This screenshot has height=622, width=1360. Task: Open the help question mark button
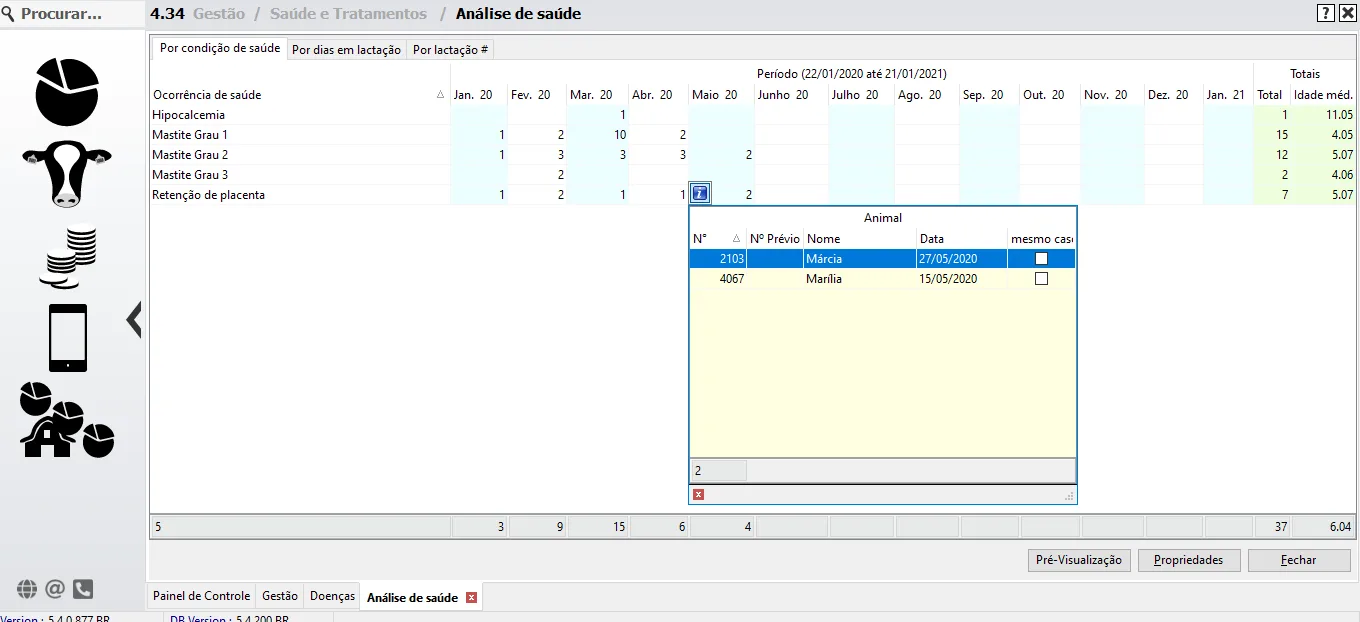(1325, 13)
